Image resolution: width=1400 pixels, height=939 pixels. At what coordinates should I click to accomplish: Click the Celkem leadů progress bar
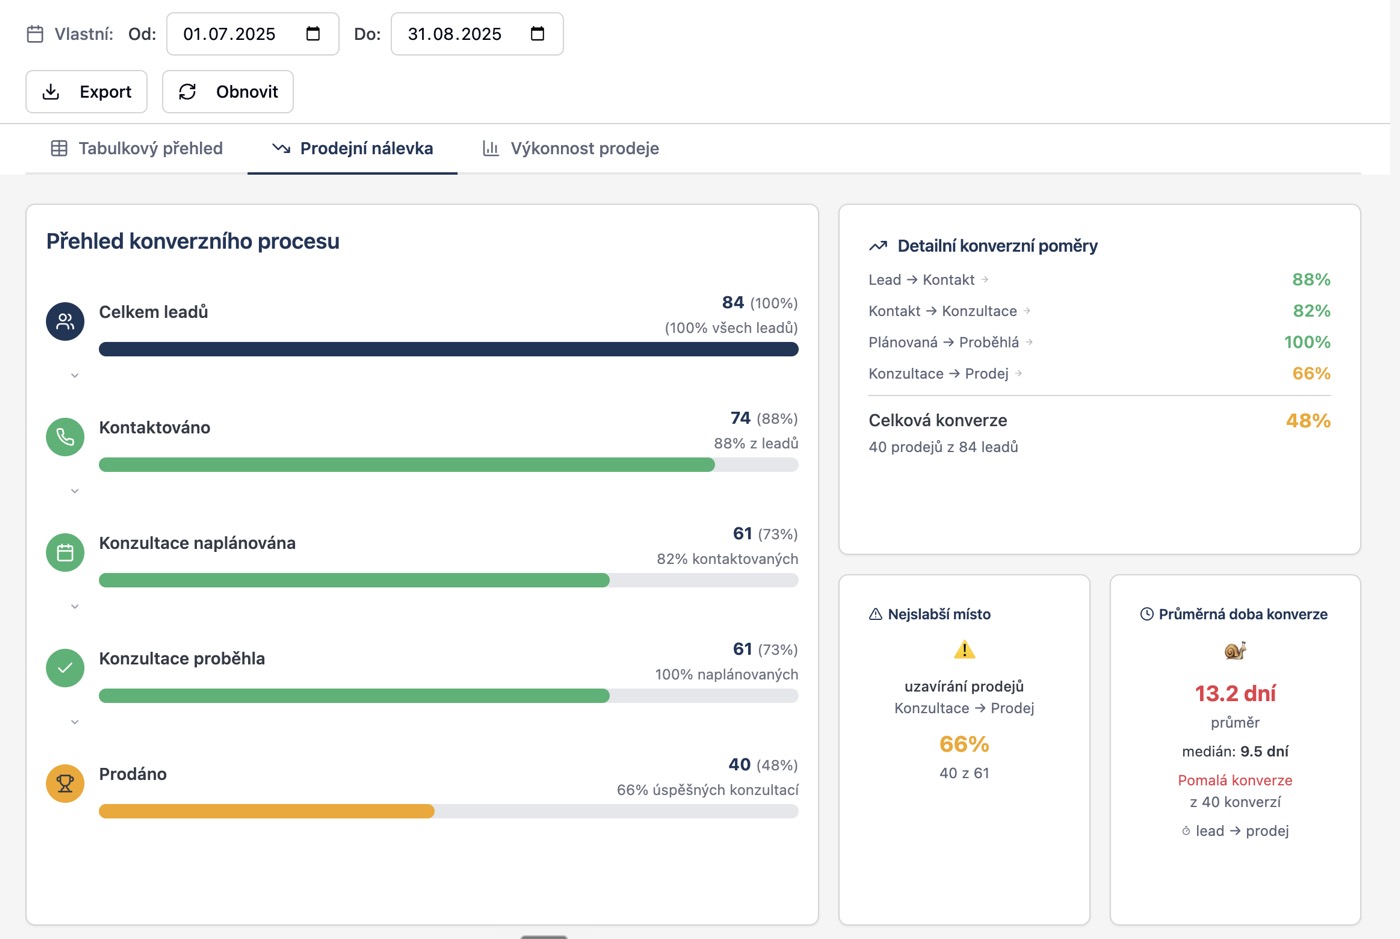pos(448,349)
